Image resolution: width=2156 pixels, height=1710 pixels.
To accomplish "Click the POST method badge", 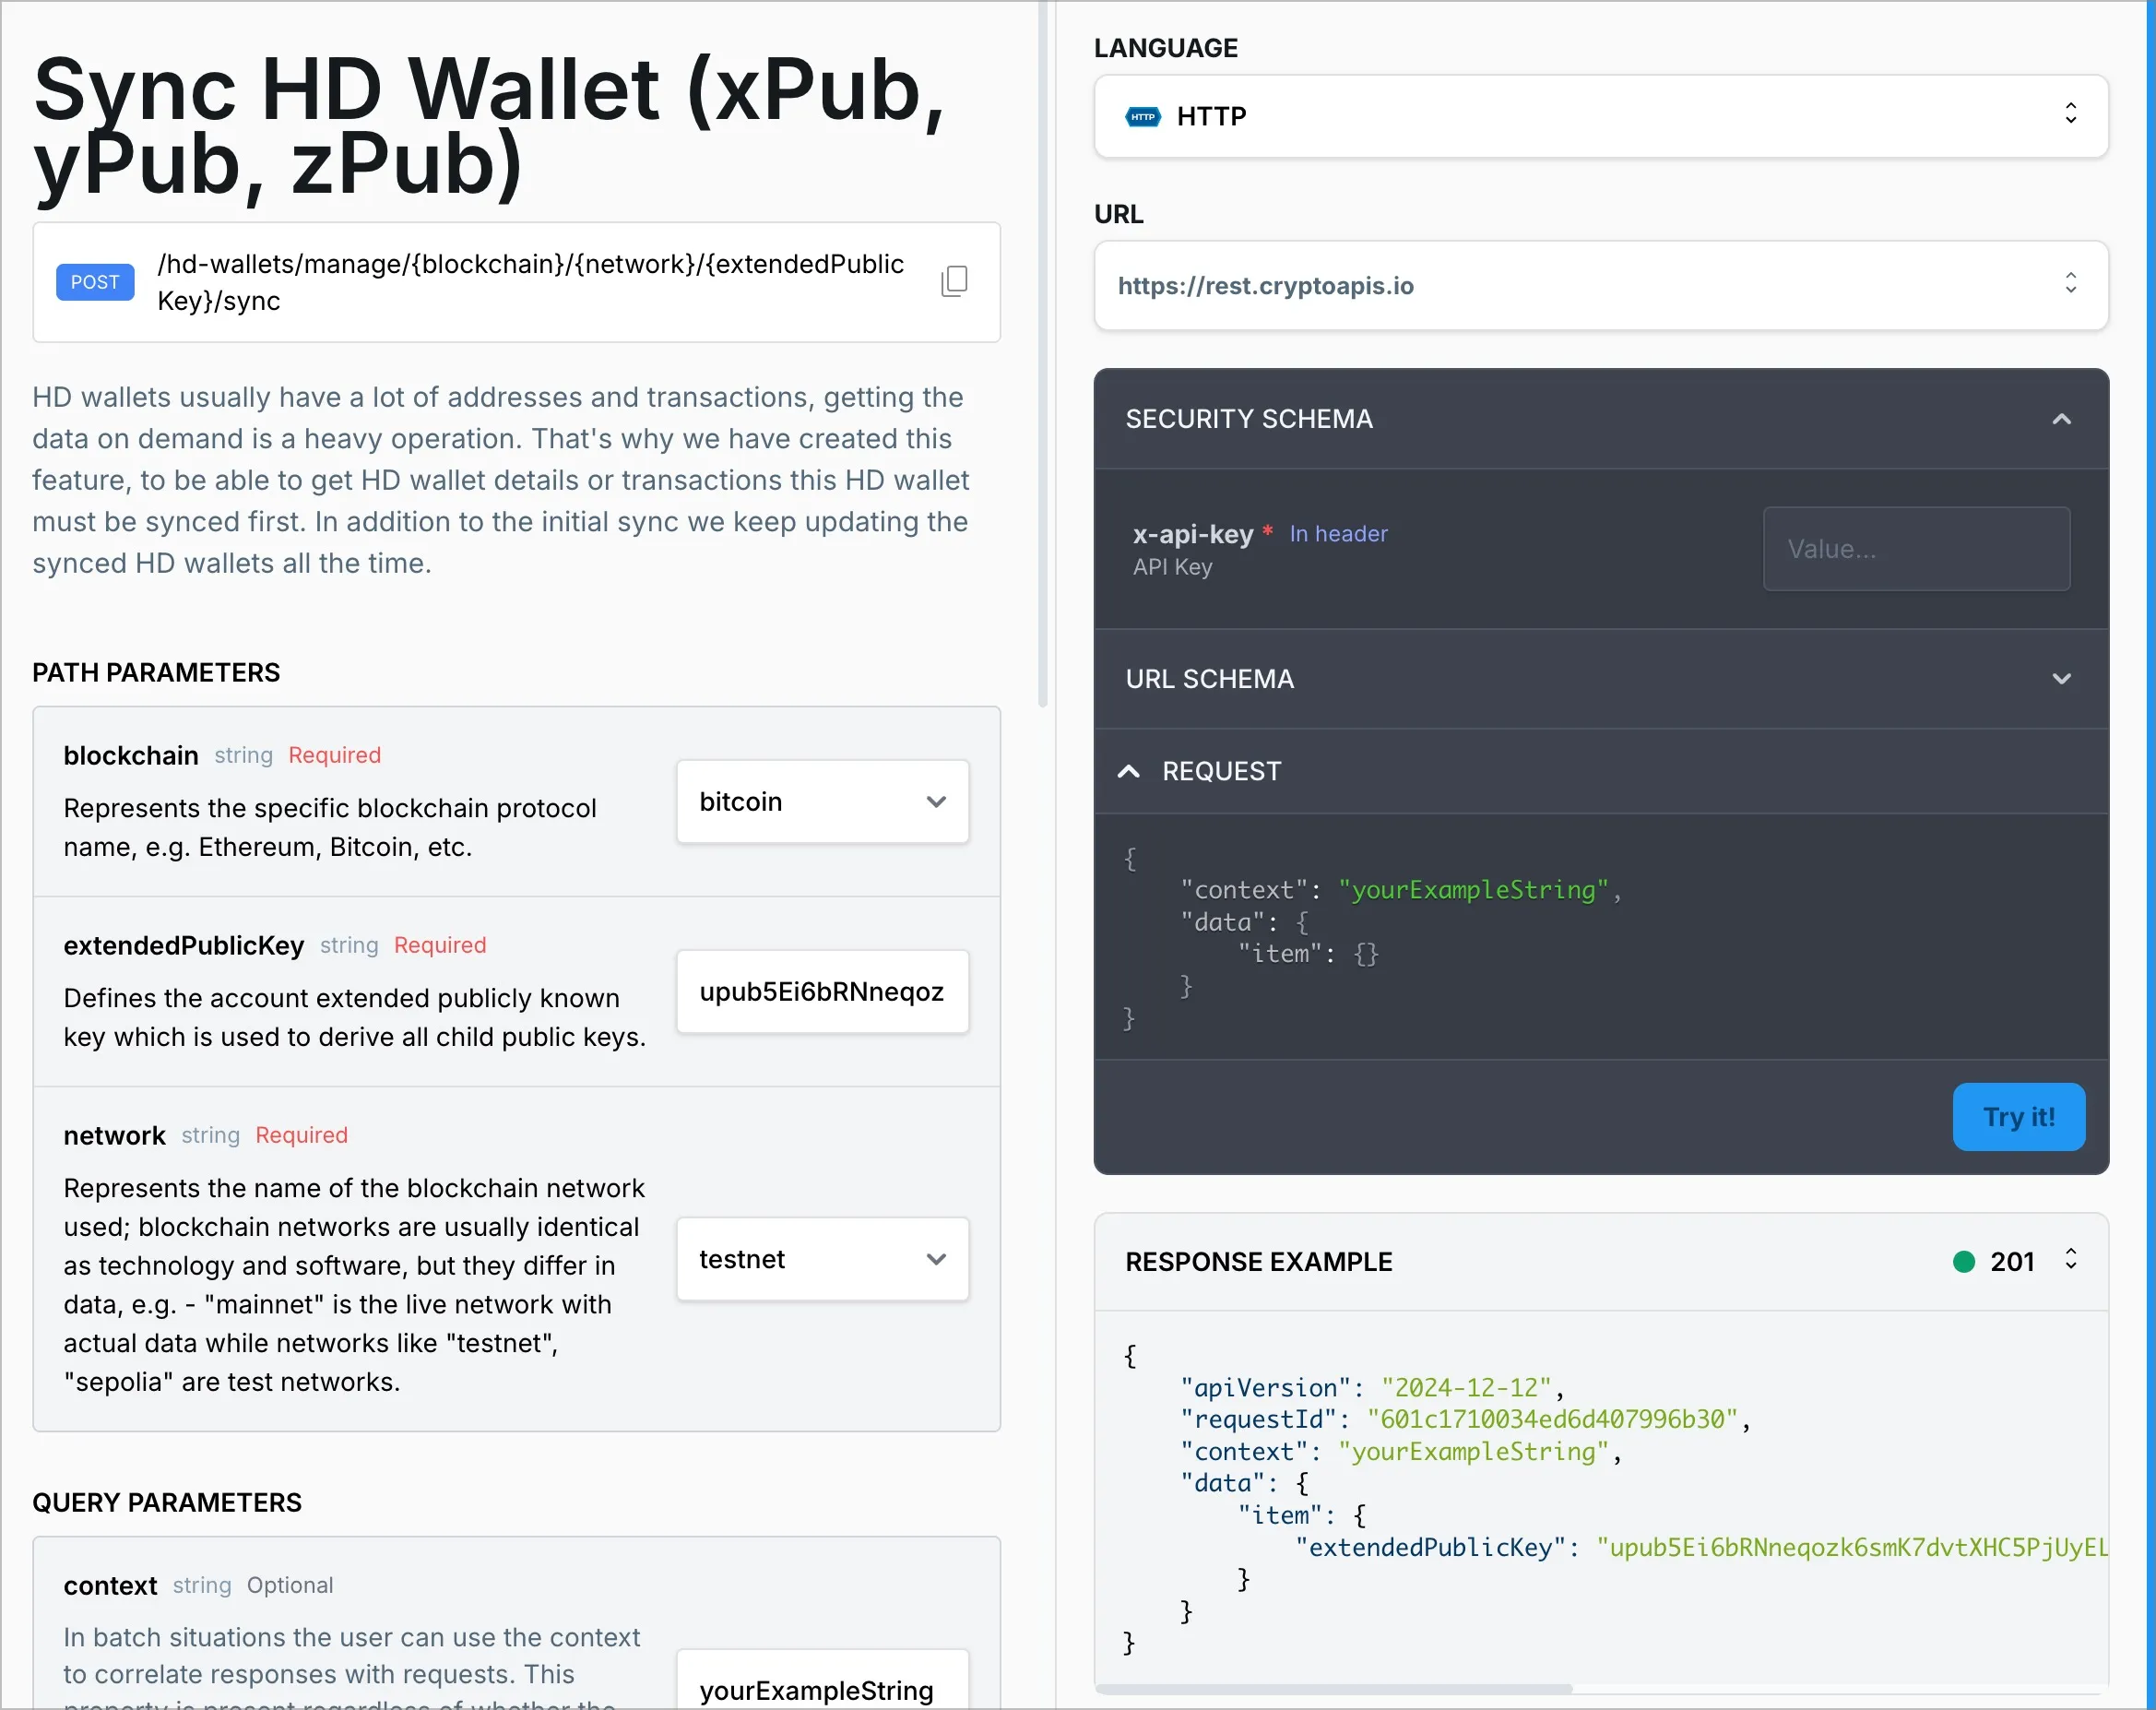I will pos(95,282).
